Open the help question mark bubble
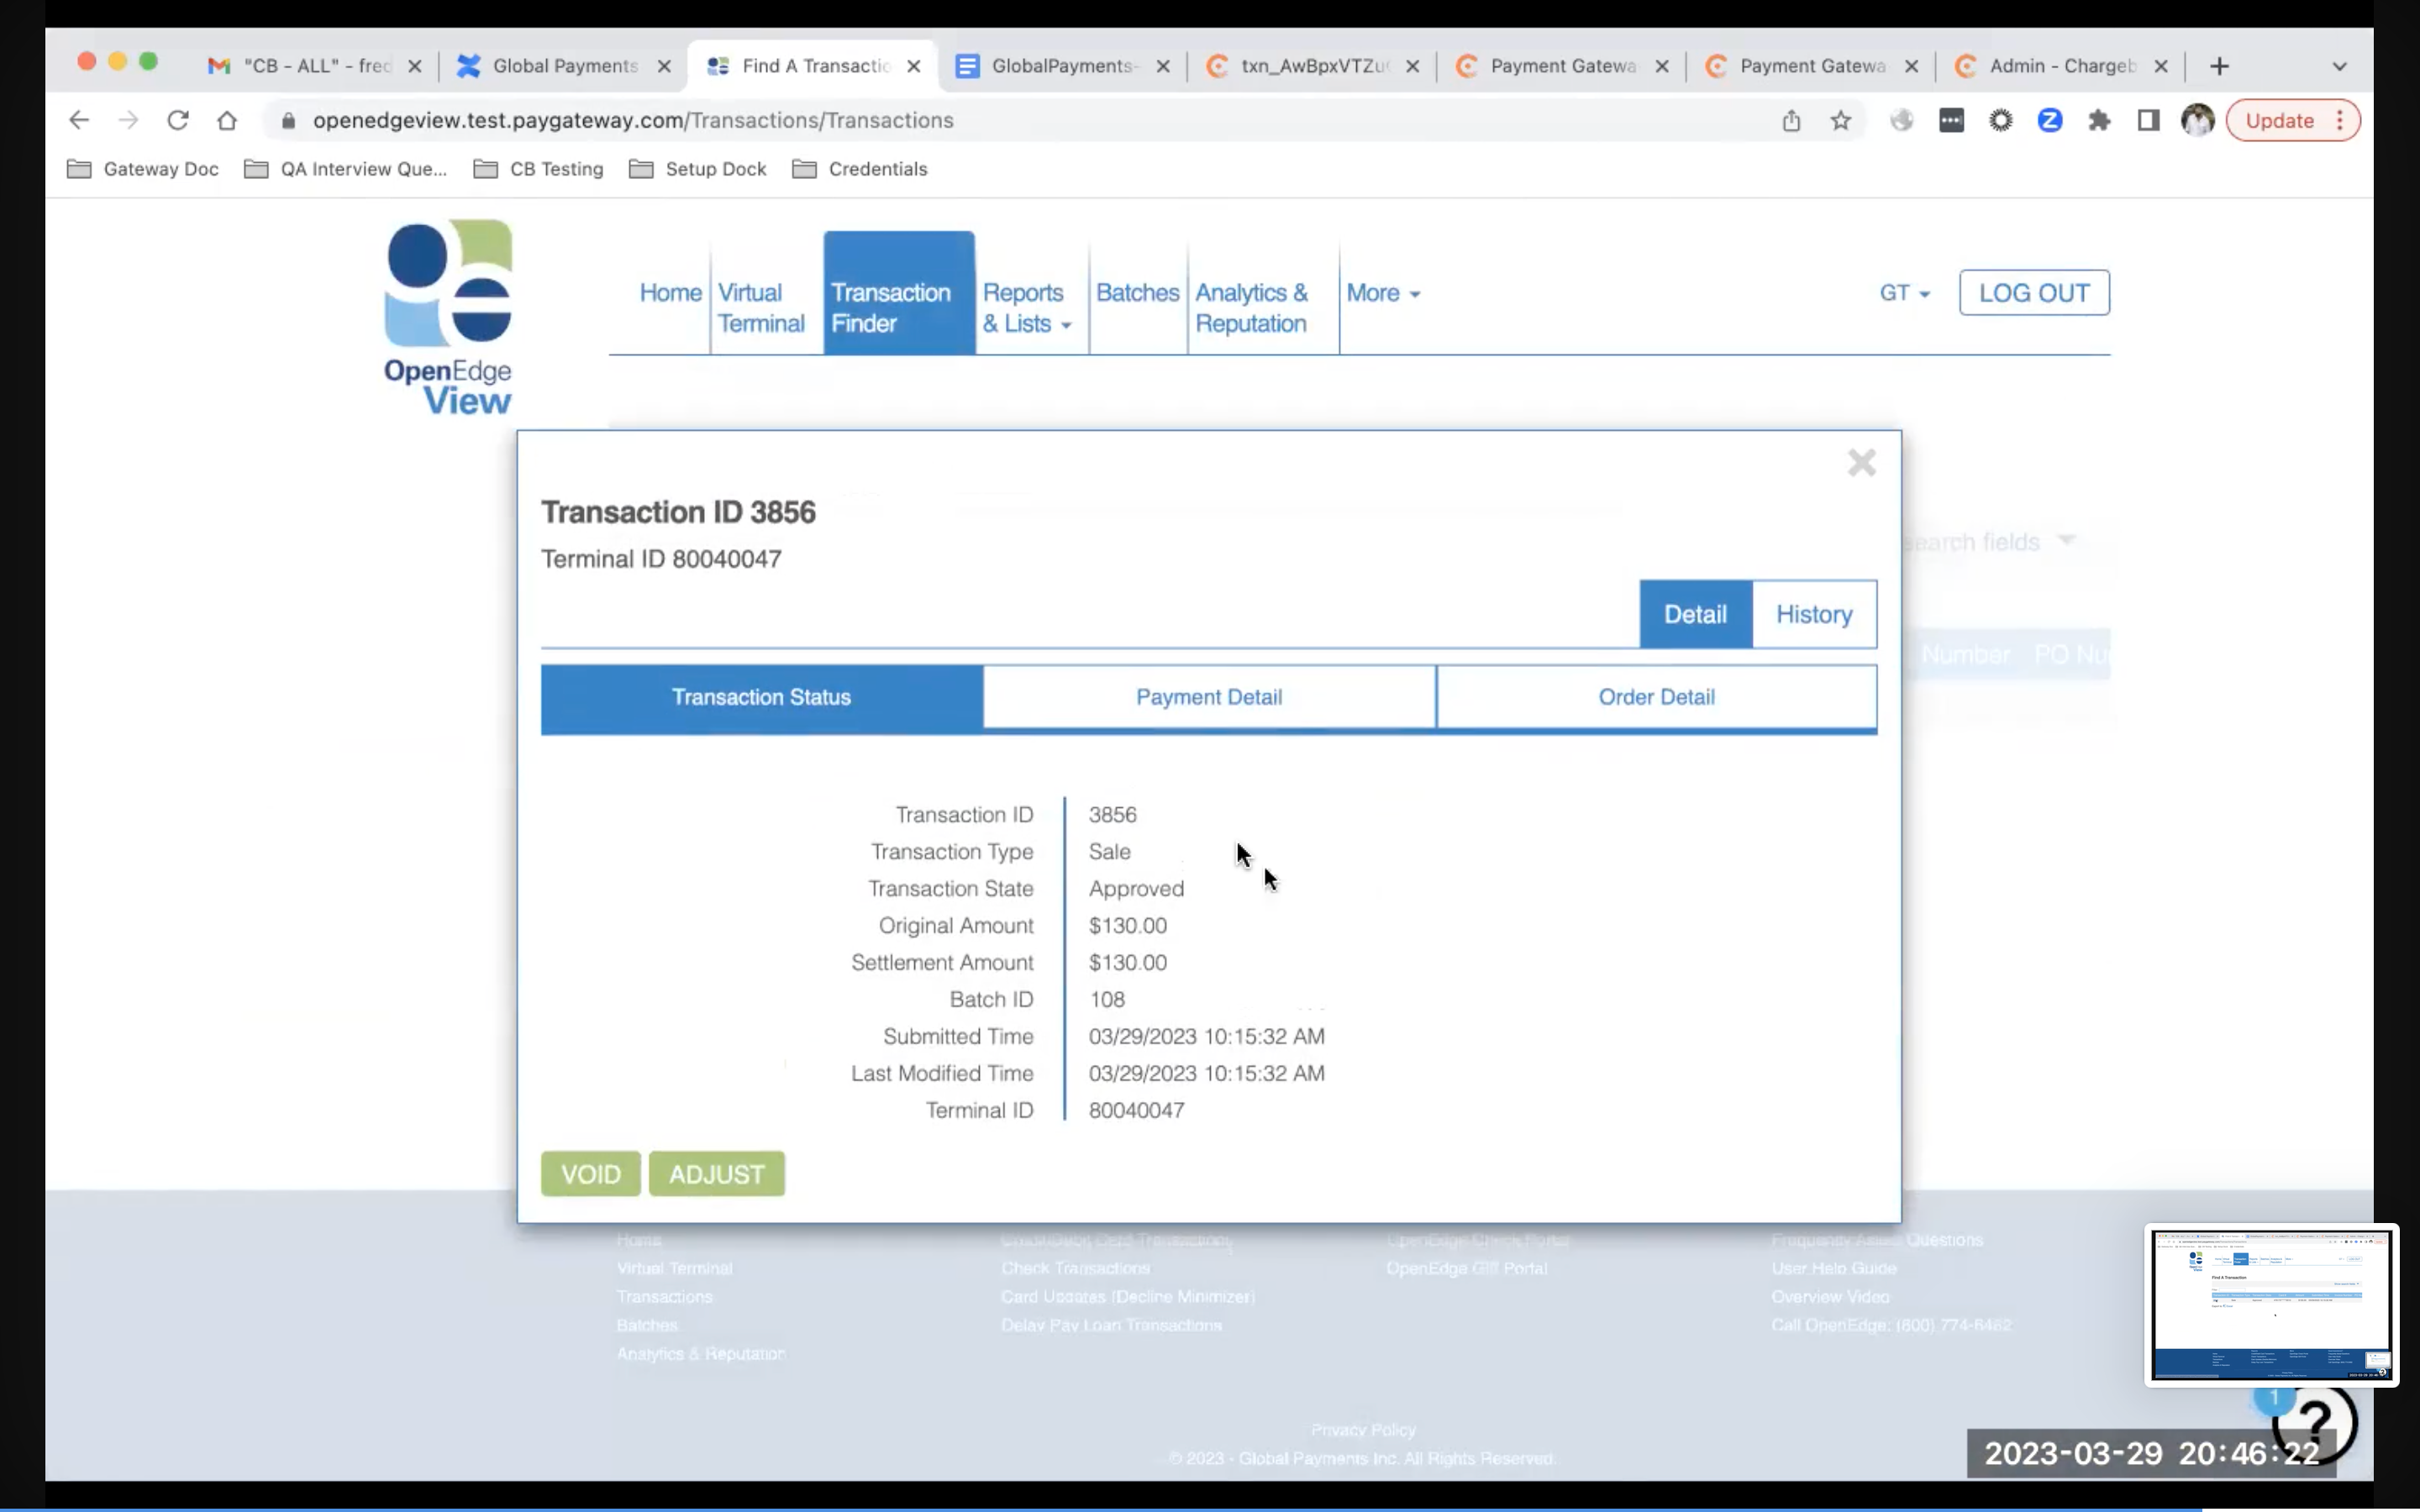This screenshot has width=2420, height=1512. (x=2315, y=1421)
